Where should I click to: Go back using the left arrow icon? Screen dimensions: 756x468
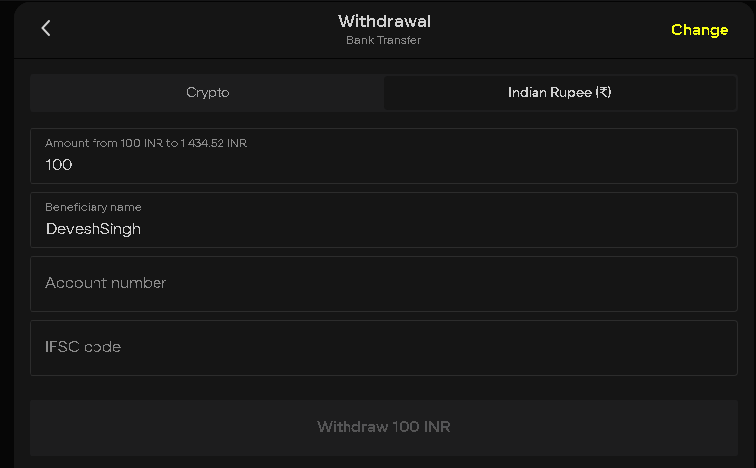45,28
